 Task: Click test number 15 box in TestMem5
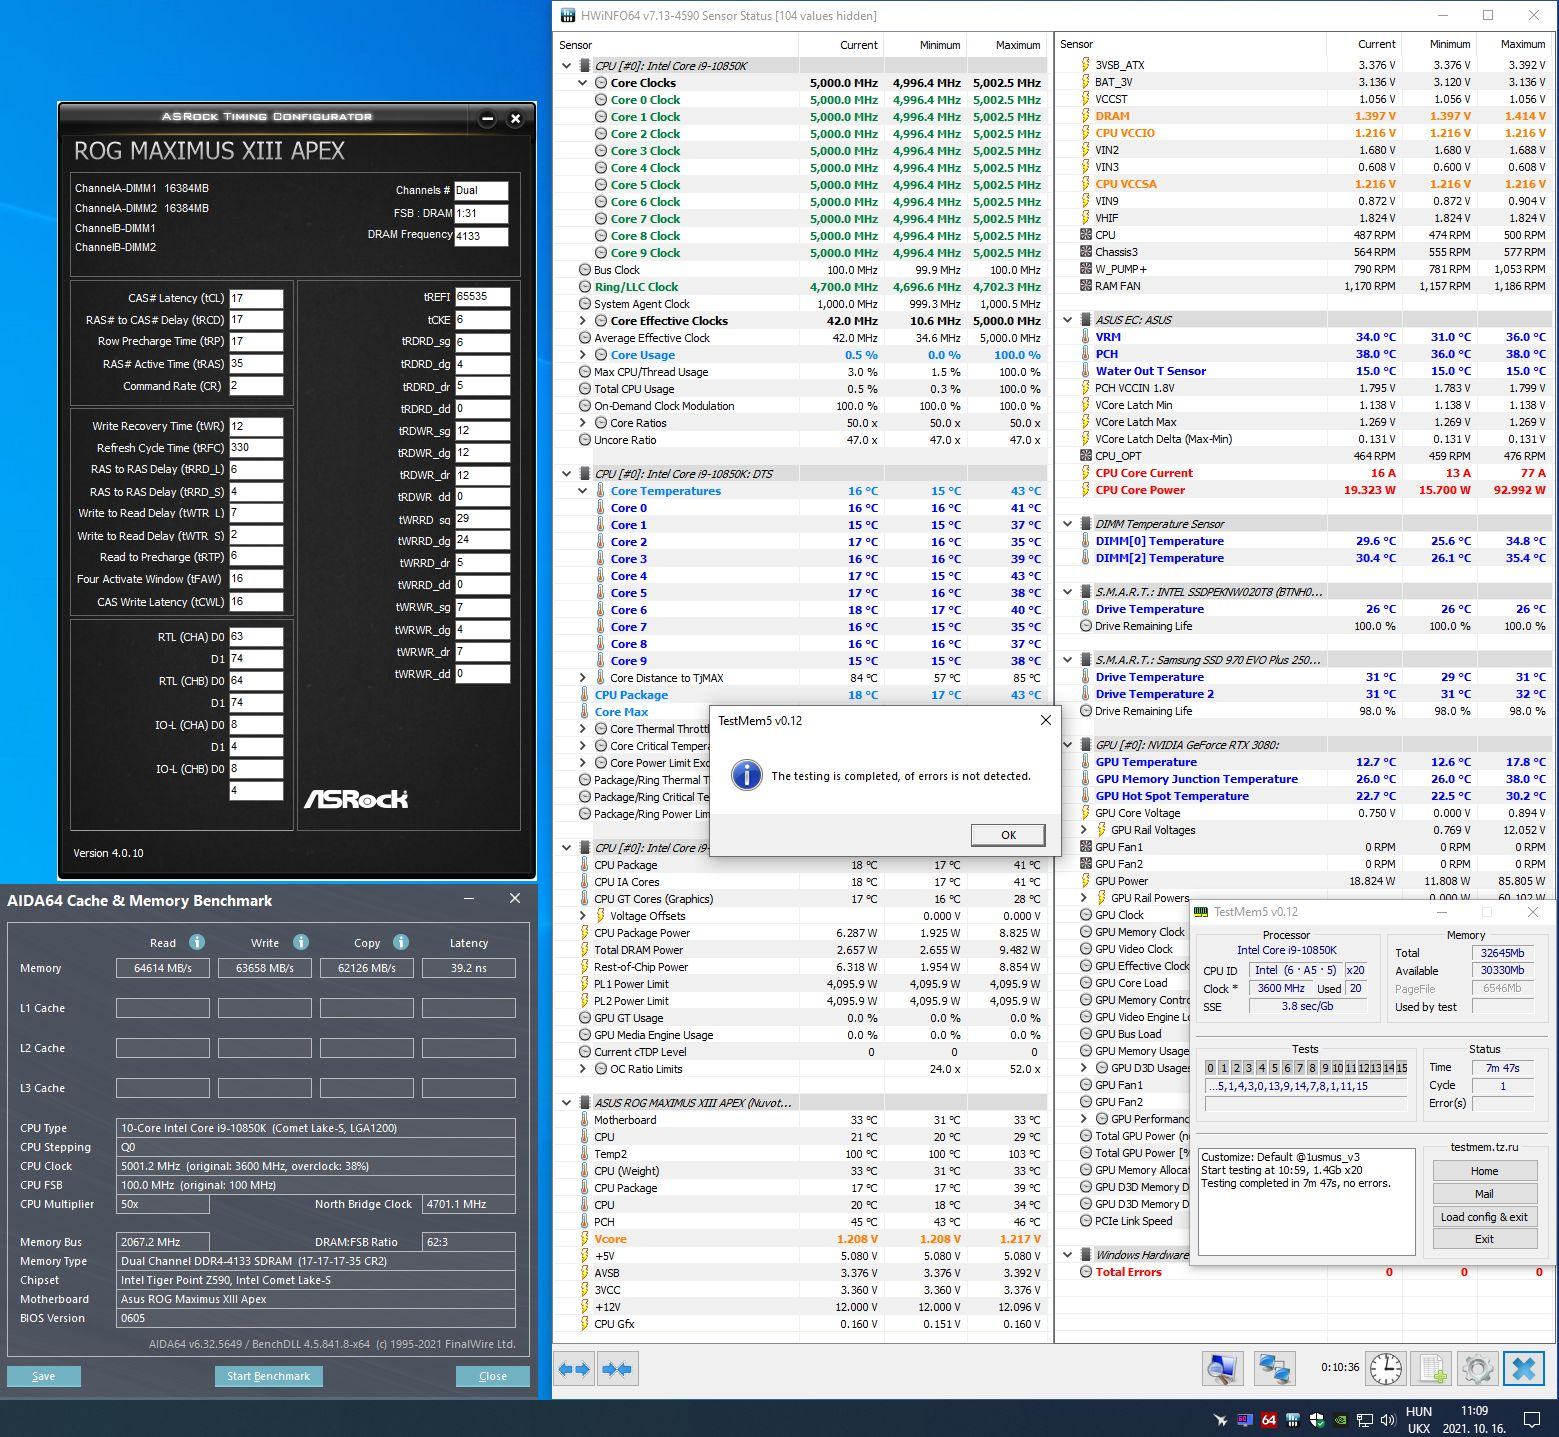(x=1402, y=1068)
